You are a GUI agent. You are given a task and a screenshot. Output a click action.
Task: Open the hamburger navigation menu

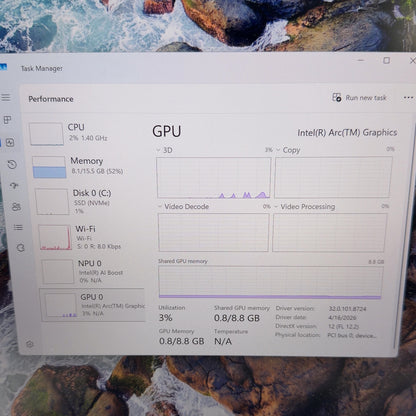click(6, 98)
